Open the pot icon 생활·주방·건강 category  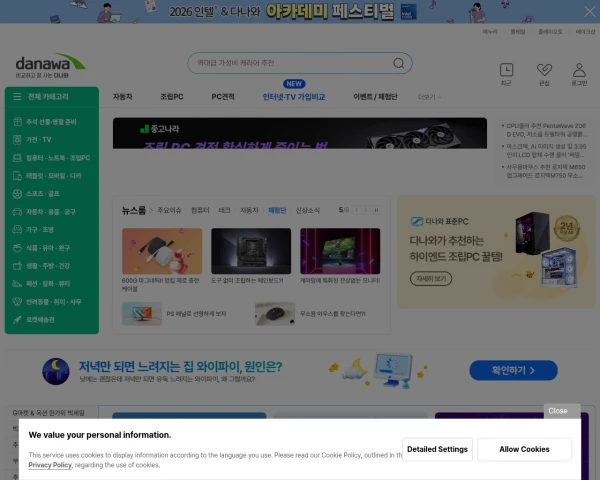17,266
